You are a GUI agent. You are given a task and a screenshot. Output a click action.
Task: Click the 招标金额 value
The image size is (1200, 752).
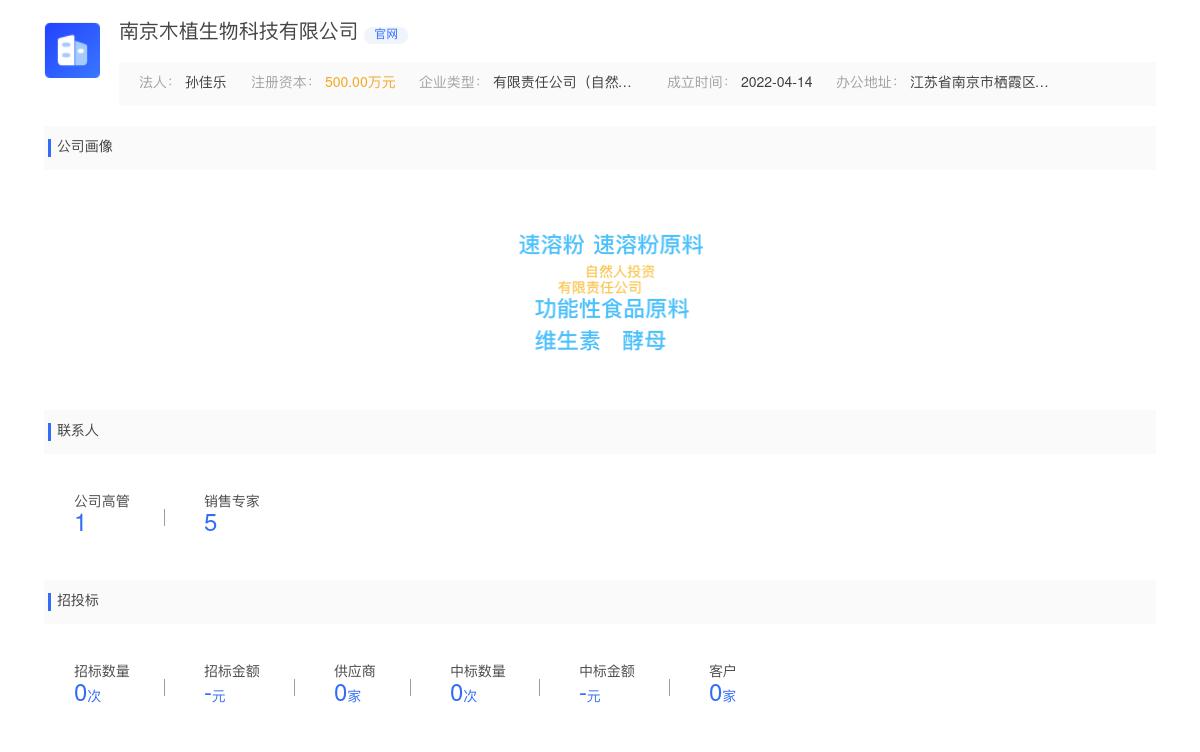[x=215, y=693]
